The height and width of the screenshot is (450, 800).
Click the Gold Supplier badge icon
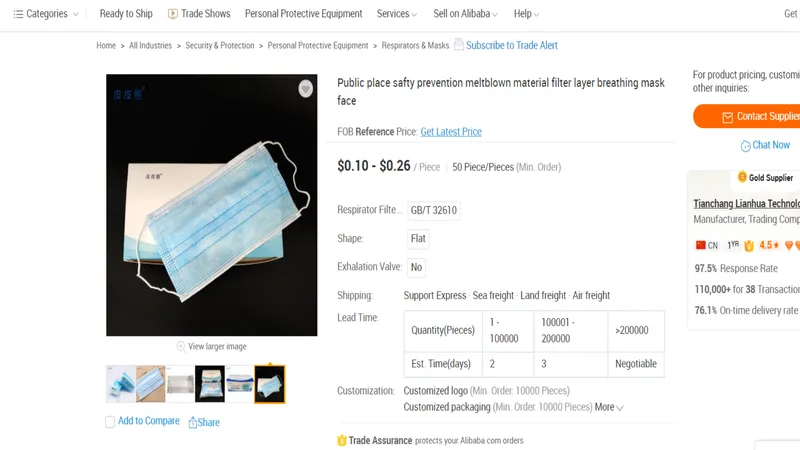(742, 177)
